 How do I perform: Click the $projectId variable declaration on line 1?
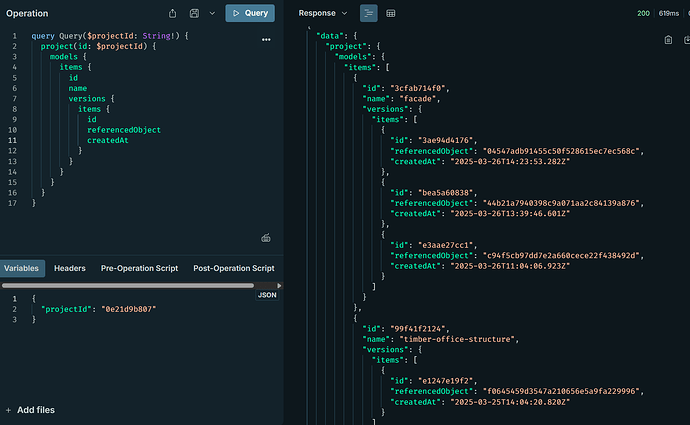(112, 36)
